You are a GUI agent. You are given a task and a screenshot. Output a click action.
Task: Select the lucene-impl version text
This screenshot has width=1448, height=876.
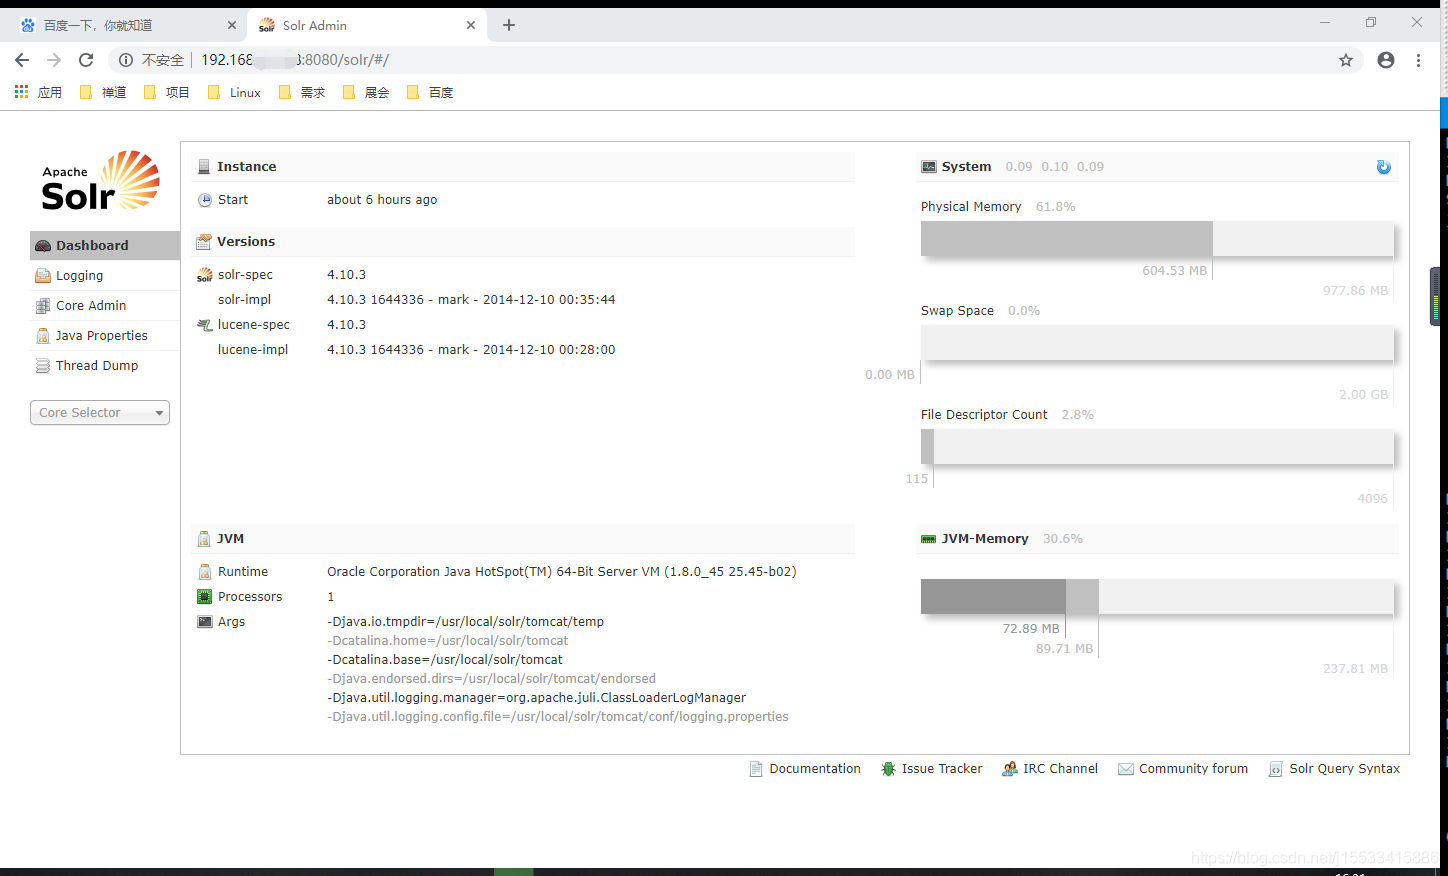(x=471, y=350)
